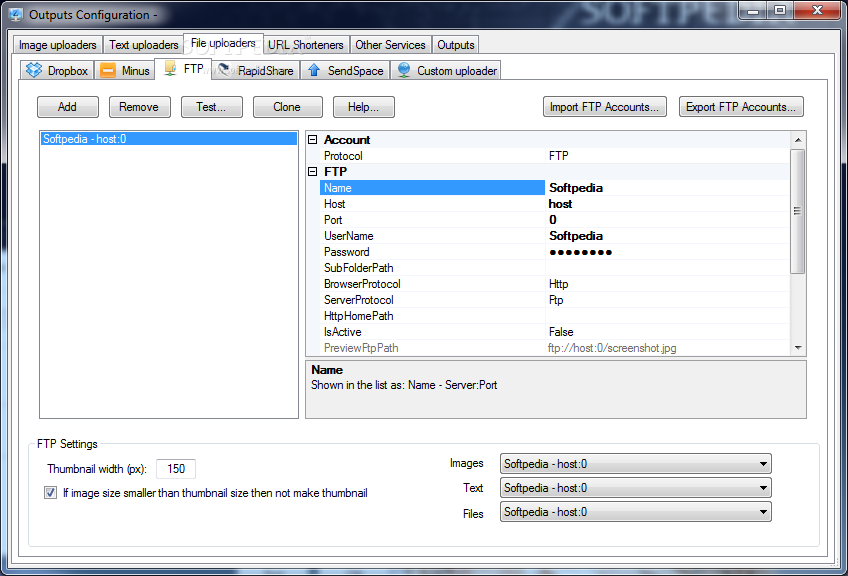Open the Images FTP account dropdown

coord(635,464)
